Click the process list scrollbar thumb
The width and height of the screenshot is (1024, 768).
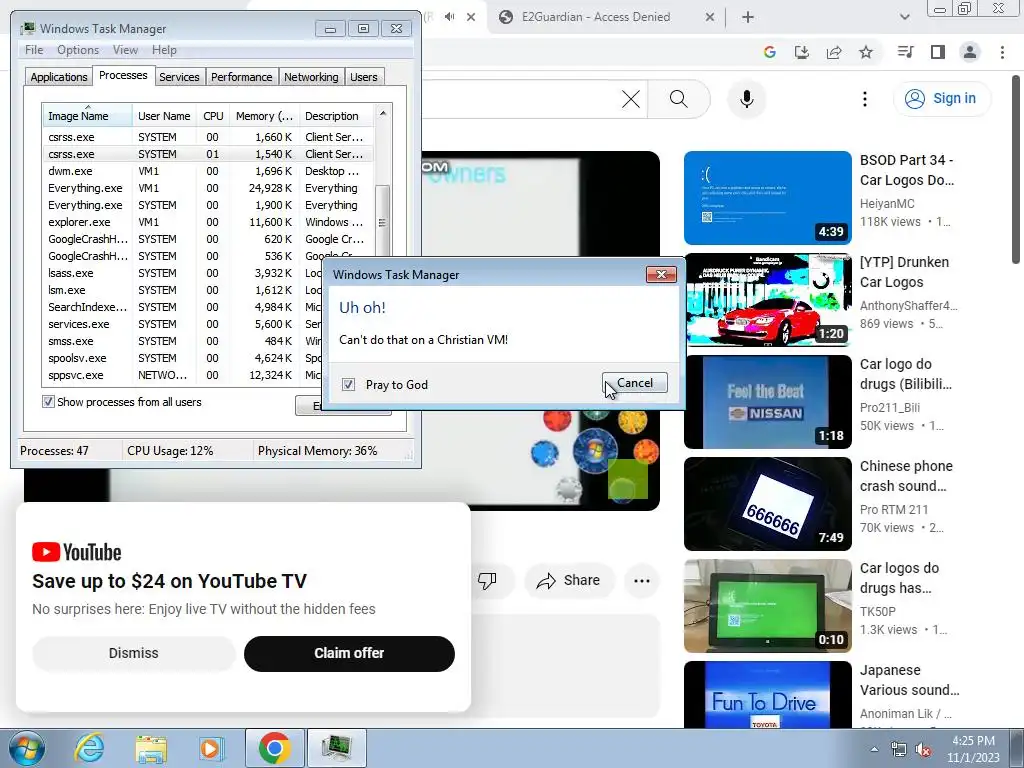pyautogui.click(x=383, y=222)
